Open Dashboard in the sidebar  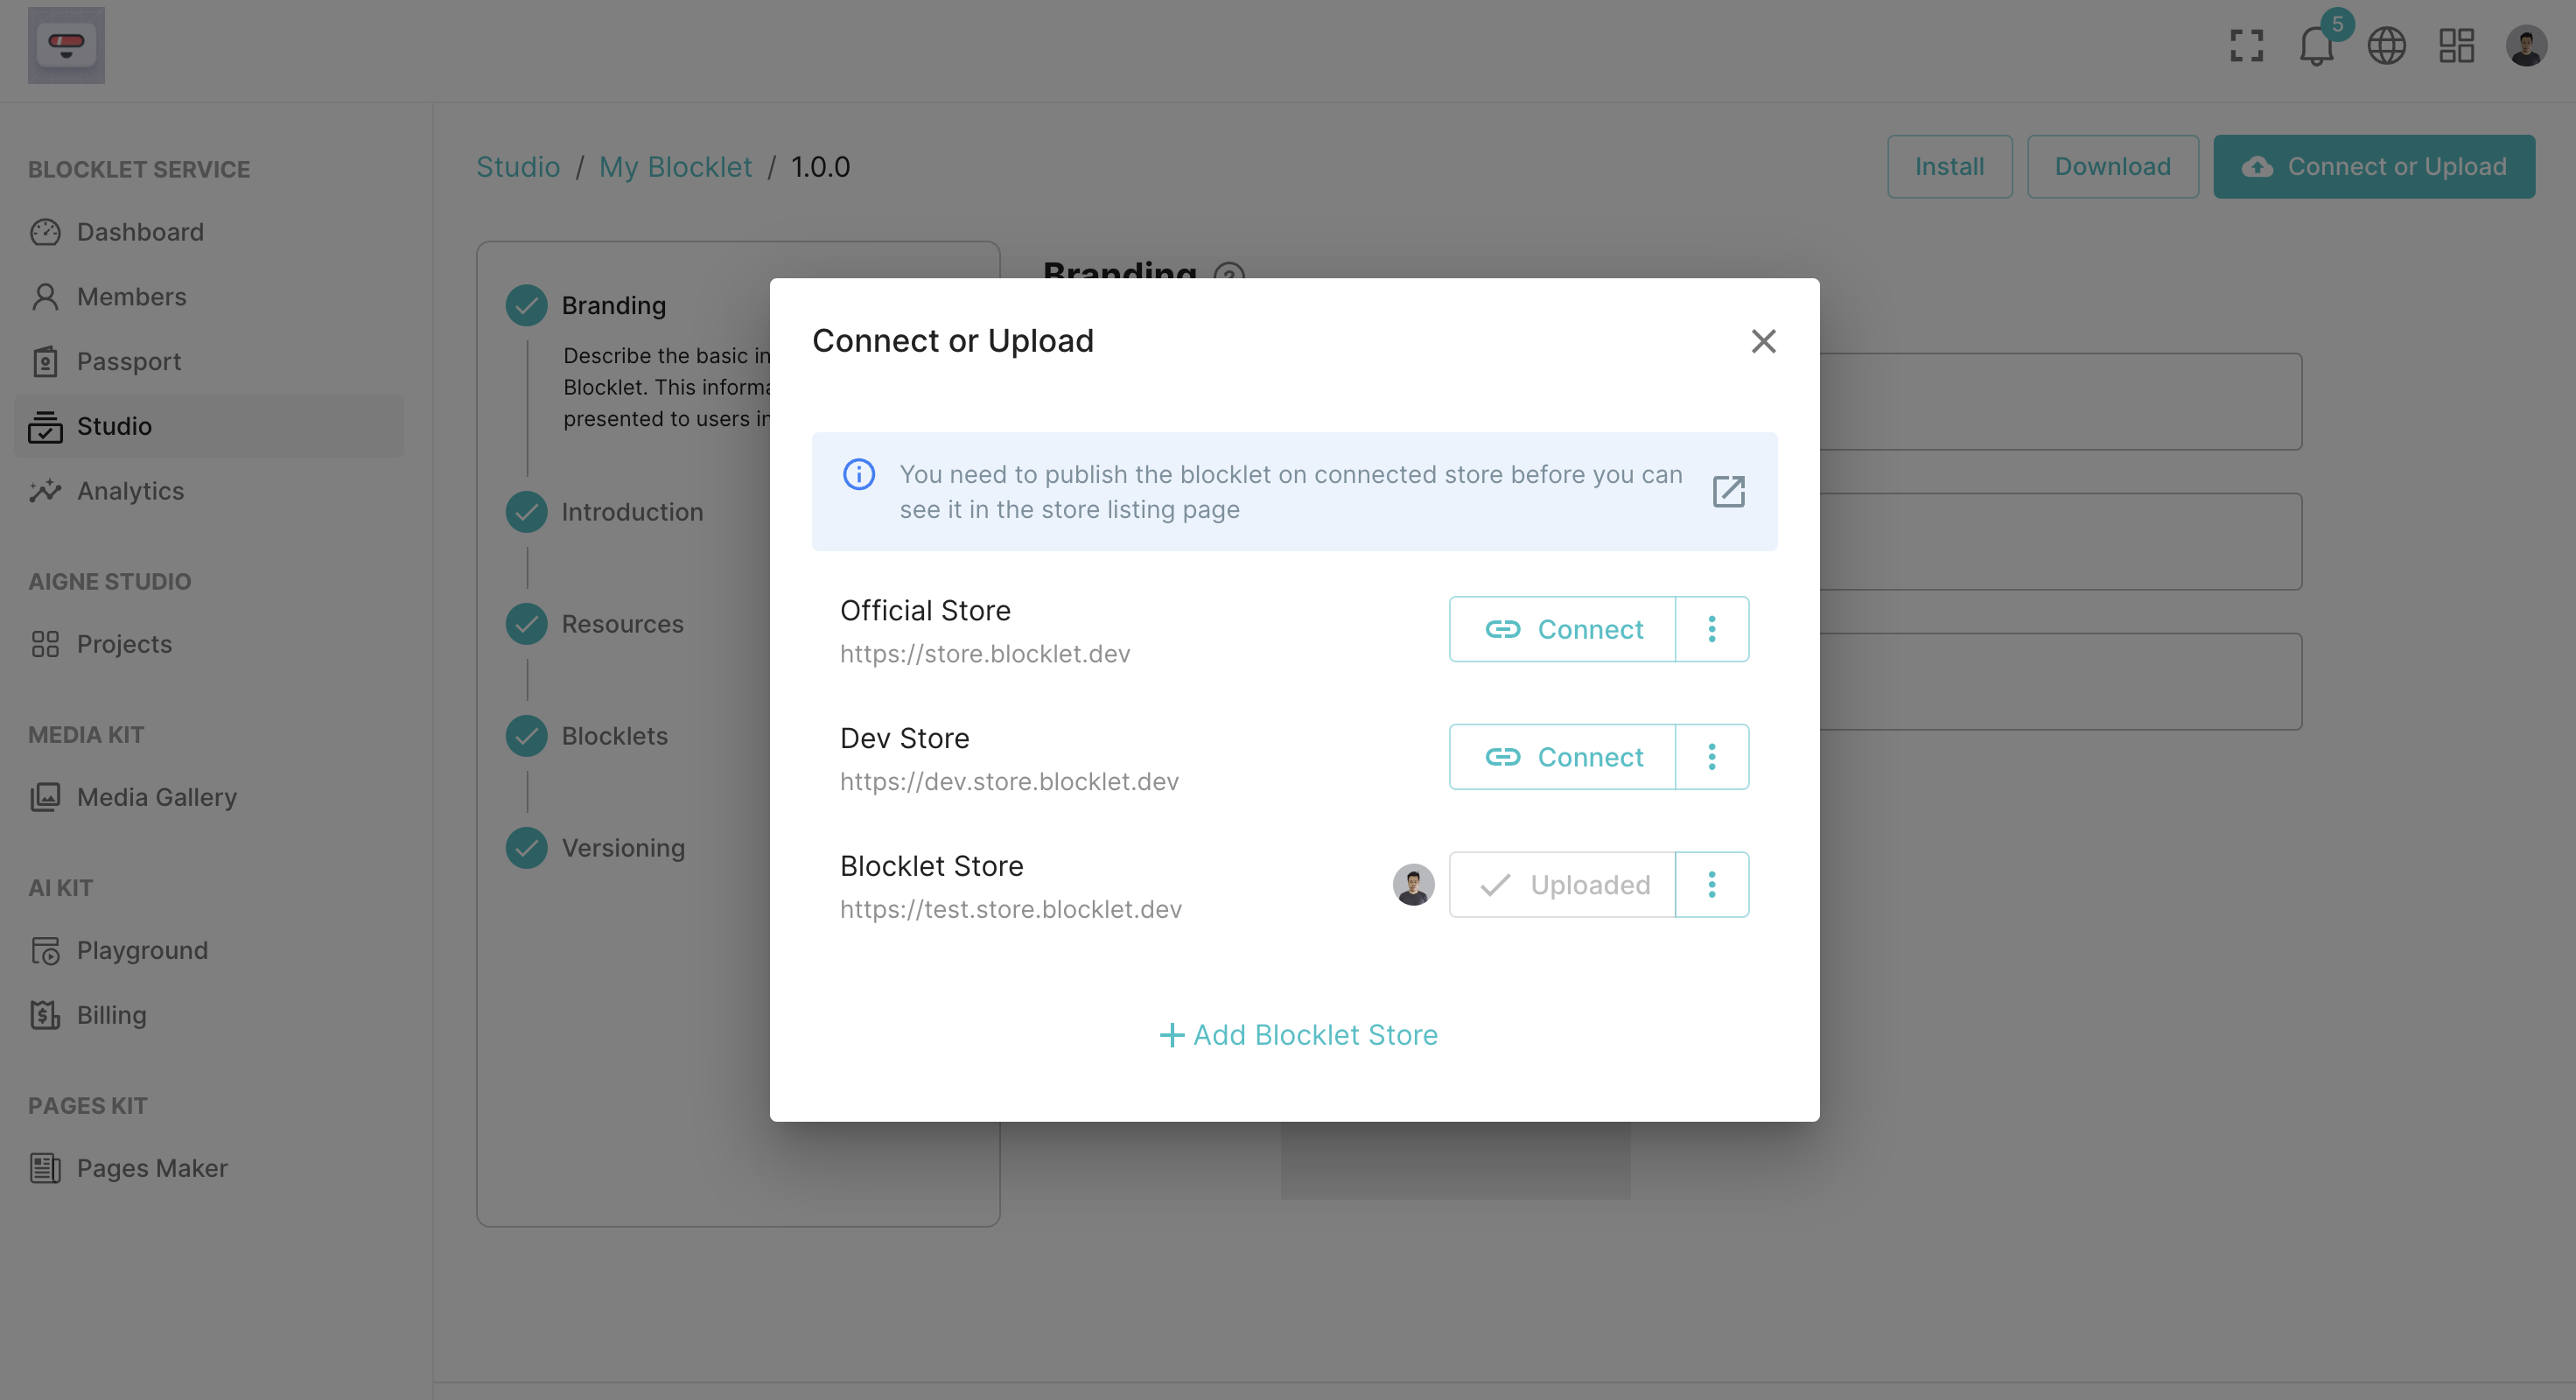(x=140, y=232)
